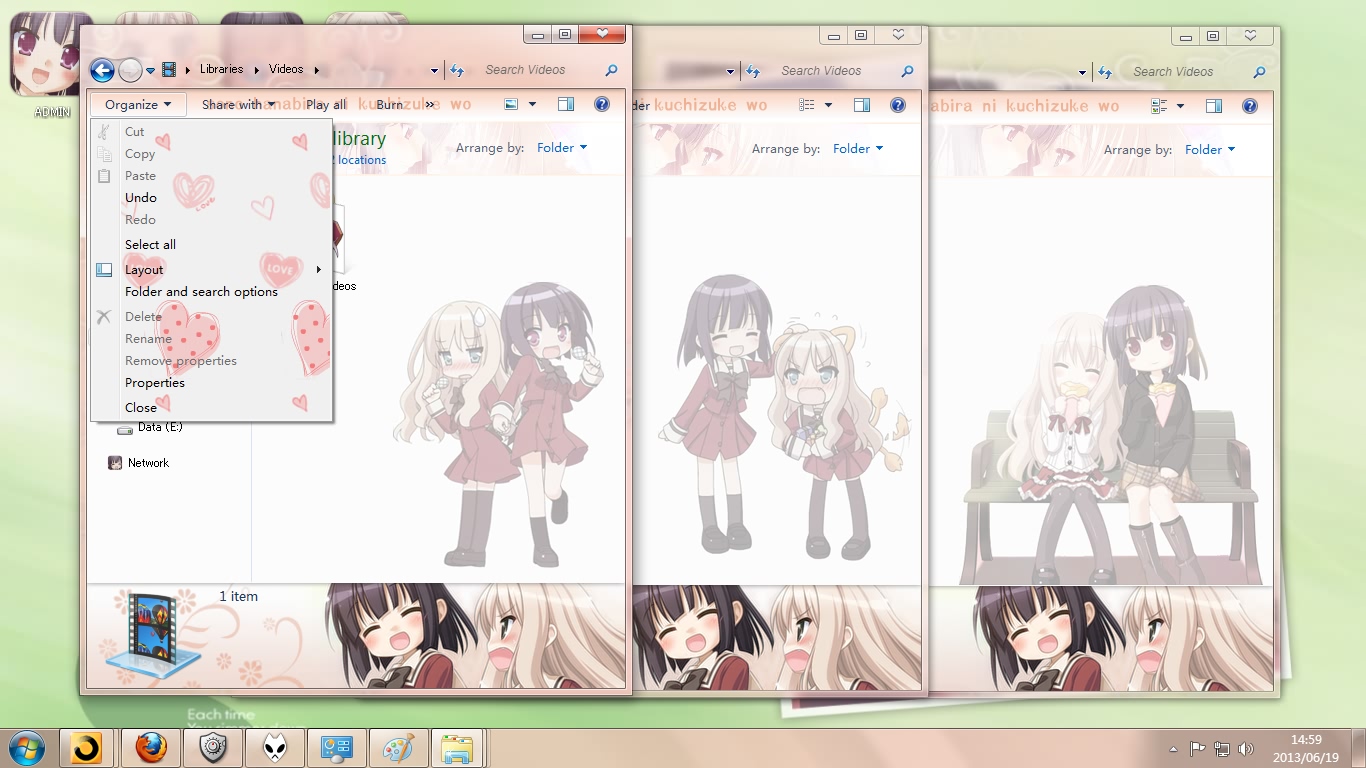Toggle preview pane in middle window
Screen dimensions: 1366x768
click(862, 105)
